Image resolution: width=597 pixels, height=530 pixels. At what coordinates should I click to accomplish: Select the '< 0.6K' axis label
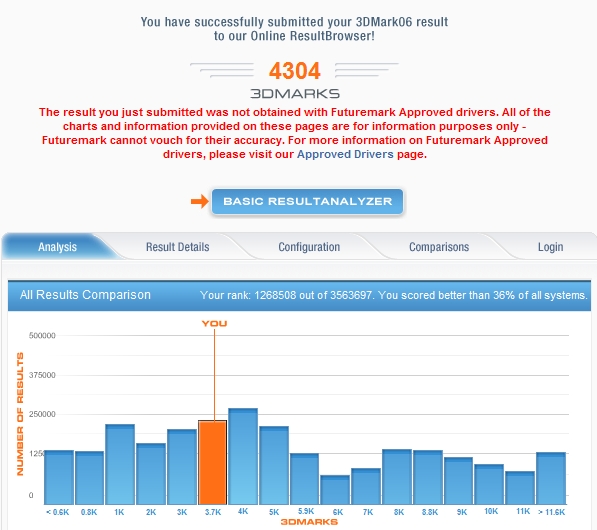pyautogui.click(x=57, y=512)
